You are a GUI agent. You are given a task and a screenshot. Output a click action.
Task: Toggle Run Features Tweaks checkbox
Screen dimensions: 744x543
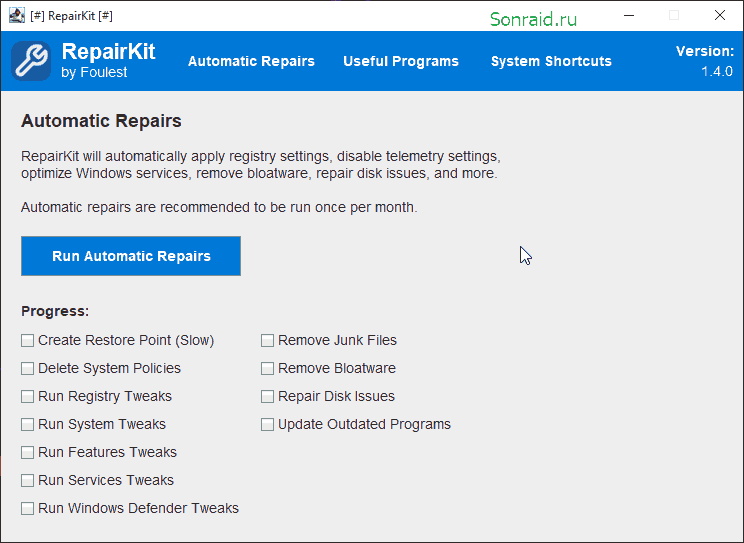[x=28, y=452]
